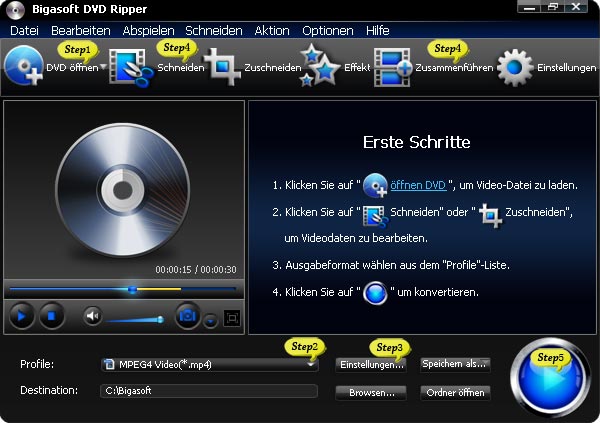The height and width of the screenshot is (423, 600).
Task: Take a snapshot with the camera icon
Action: [x=187, y=316]
